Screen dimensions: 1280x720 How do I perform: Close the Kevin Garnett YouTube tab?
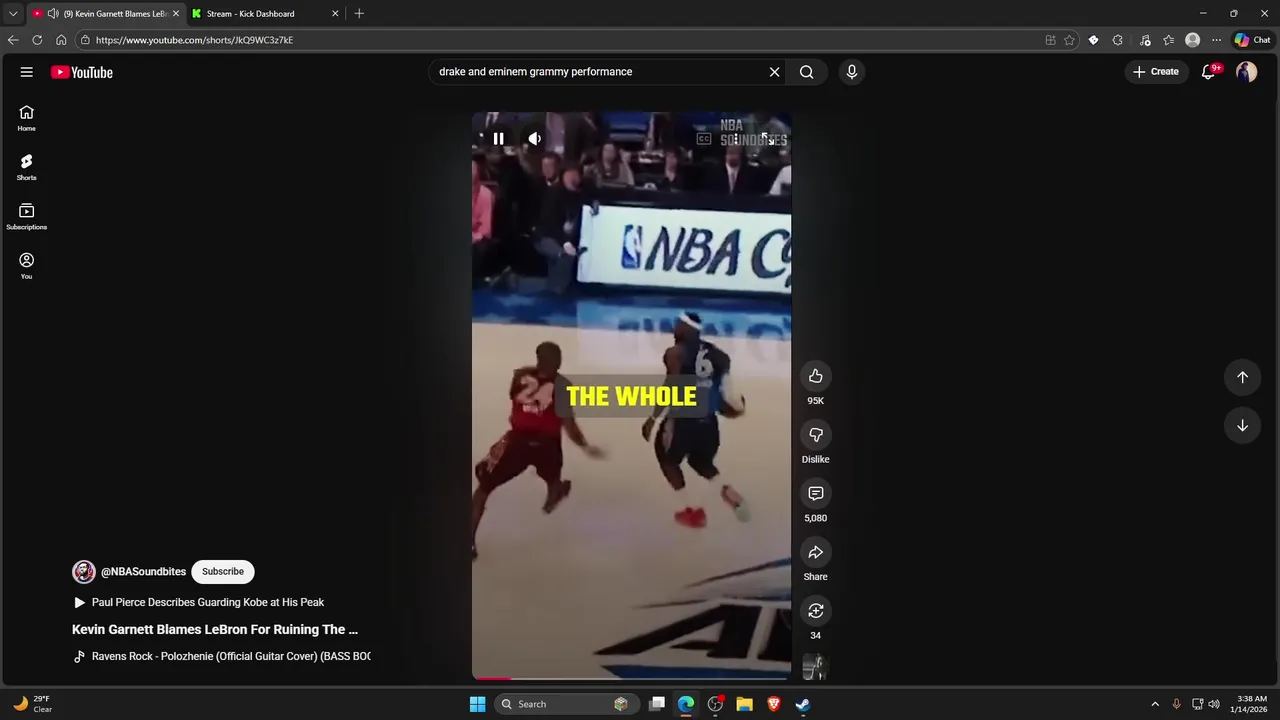click(175, 14)
